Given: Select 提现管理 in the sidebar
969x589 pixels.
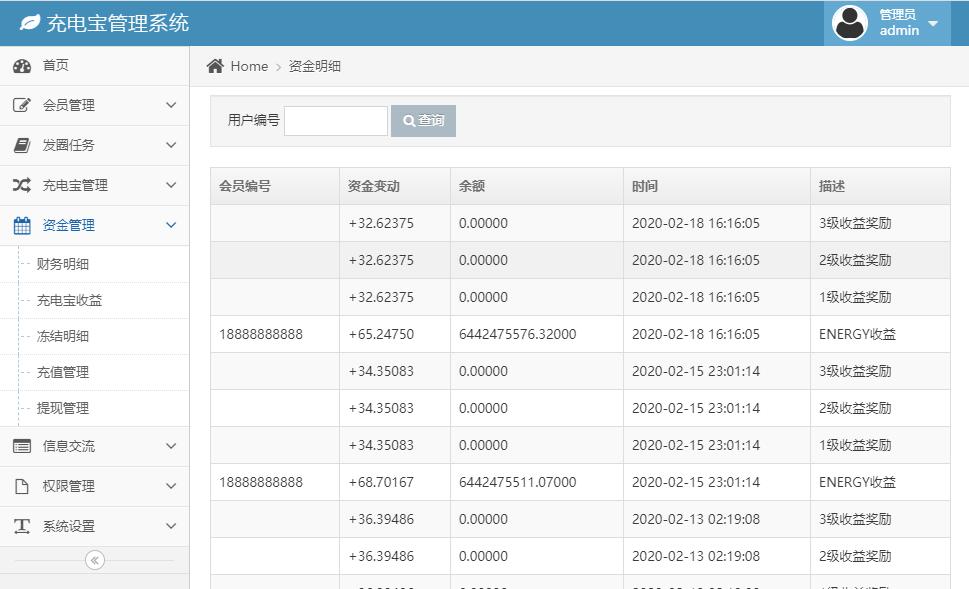Looking at the screenshot, I should (x=63, y=408).
